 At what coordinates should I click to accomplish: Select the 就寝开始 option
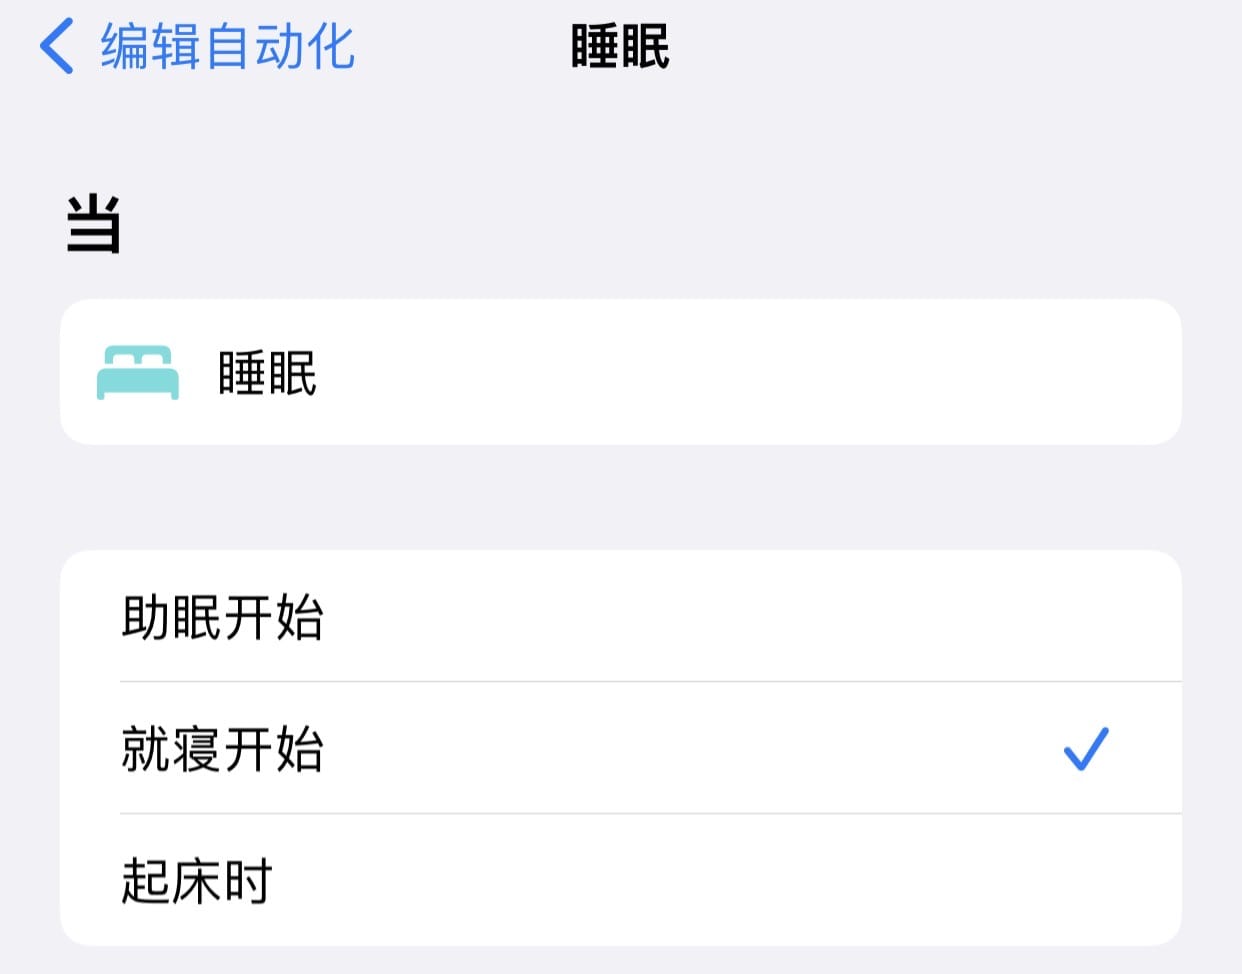621,748
